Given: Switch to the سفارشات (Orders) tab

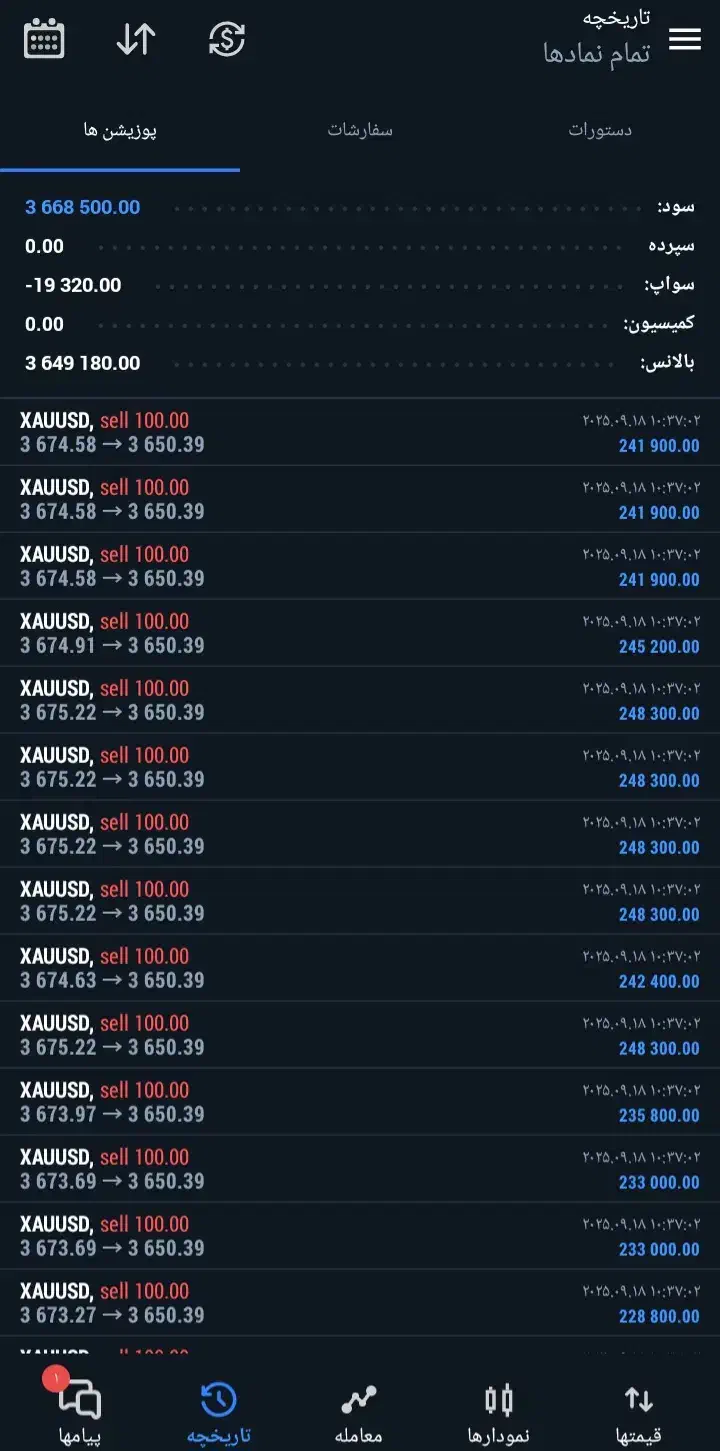Looking at the screenshot, I should pyautogui.click(x=360, y=130).
